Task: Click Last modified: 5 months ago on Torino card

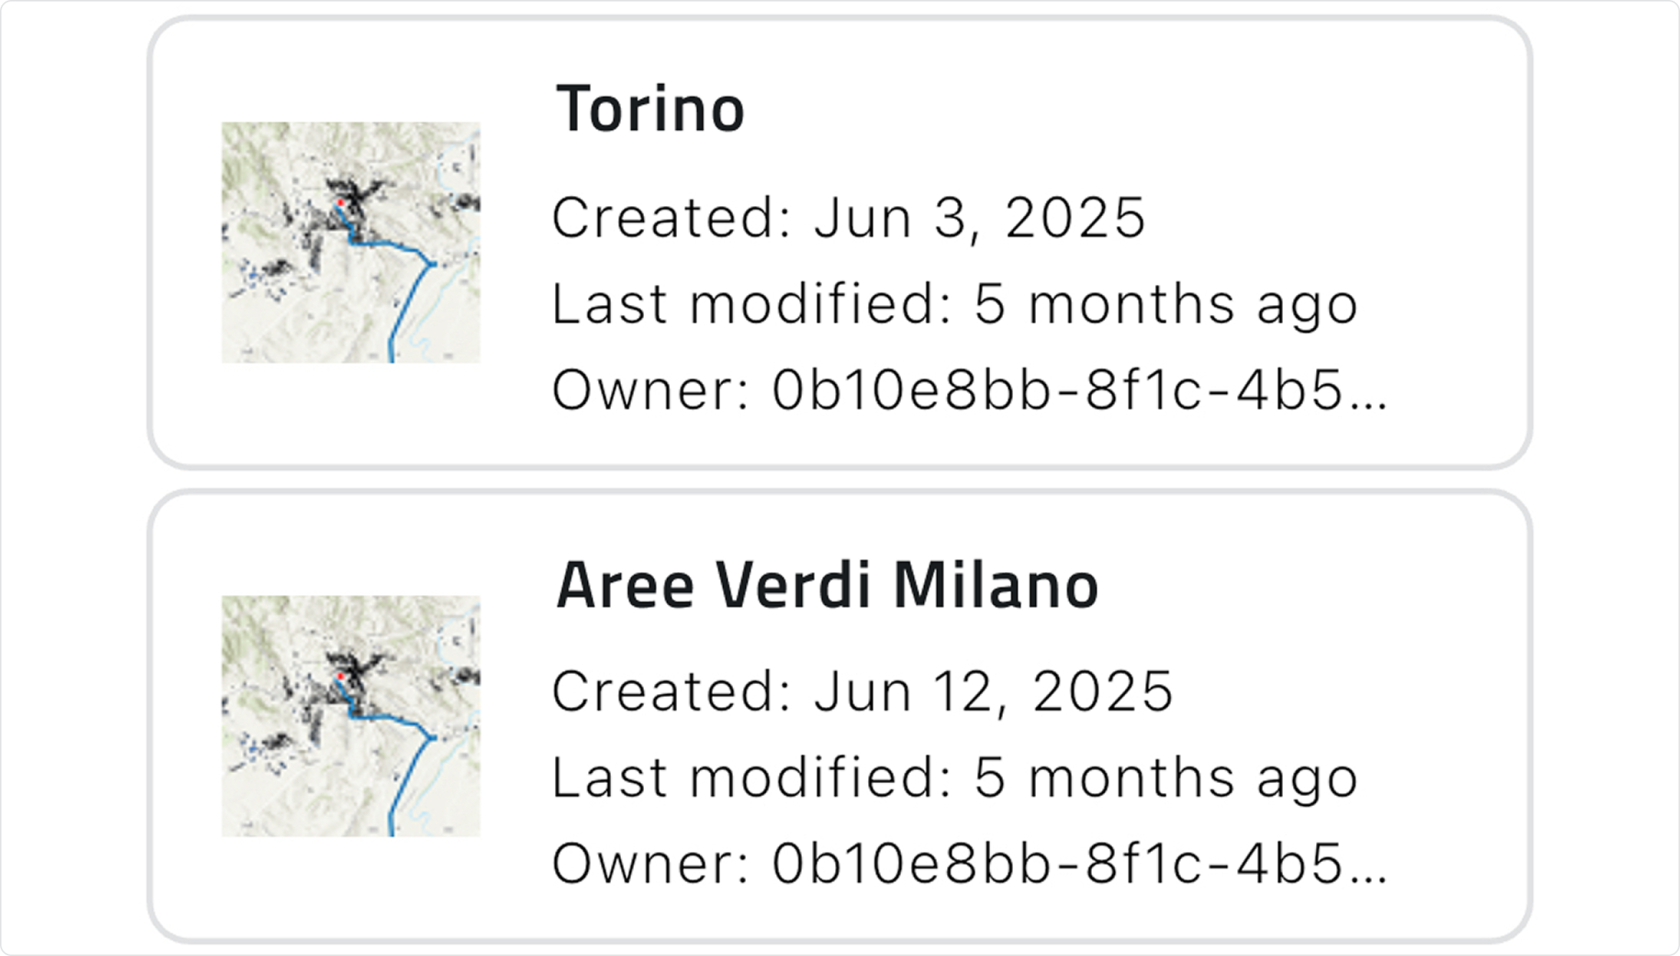Action: 955,303
